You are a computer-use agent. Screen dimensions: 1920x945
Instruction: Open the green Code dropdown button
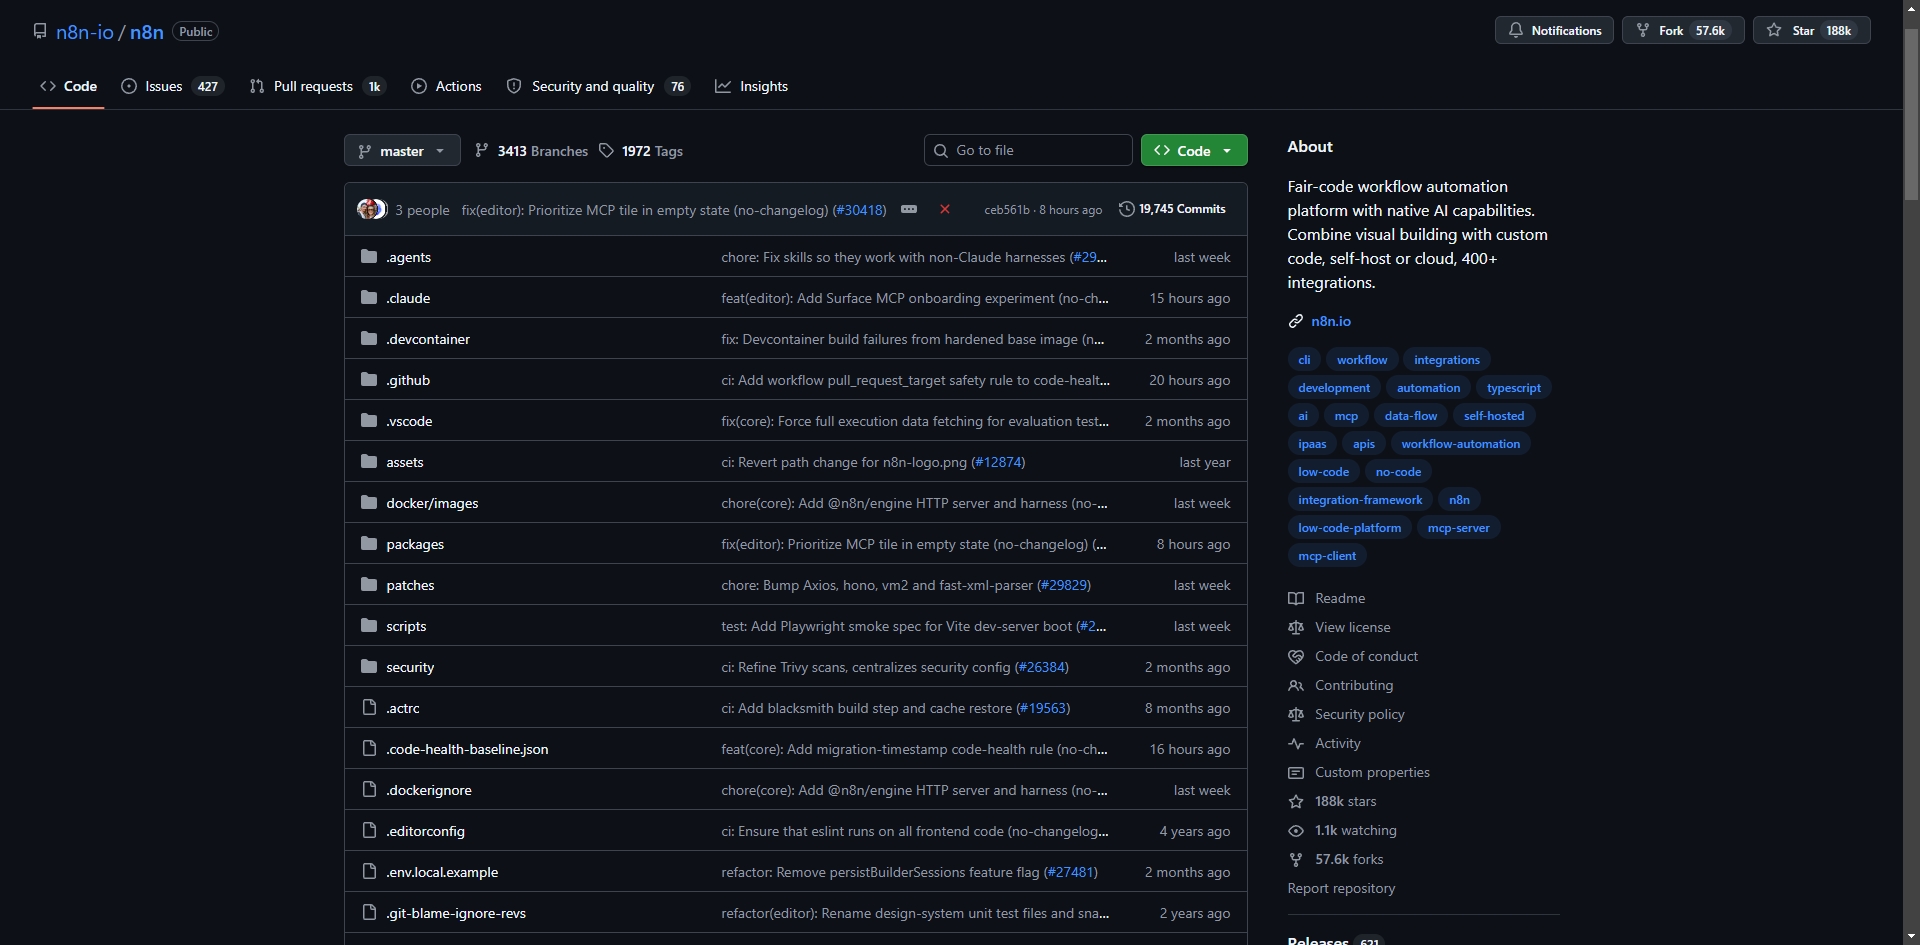tap(1194, 150)
